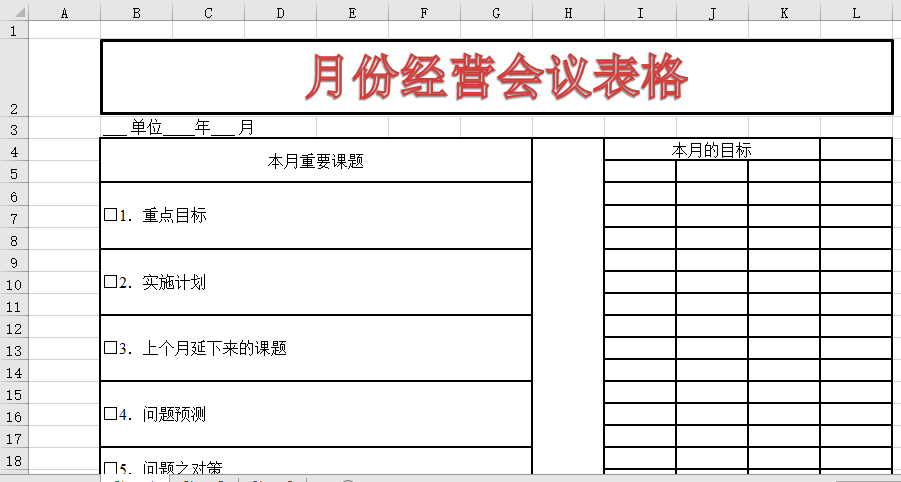Click the 实施计划 text label
This screenshot has width=901, height=482.
[175, 282]
